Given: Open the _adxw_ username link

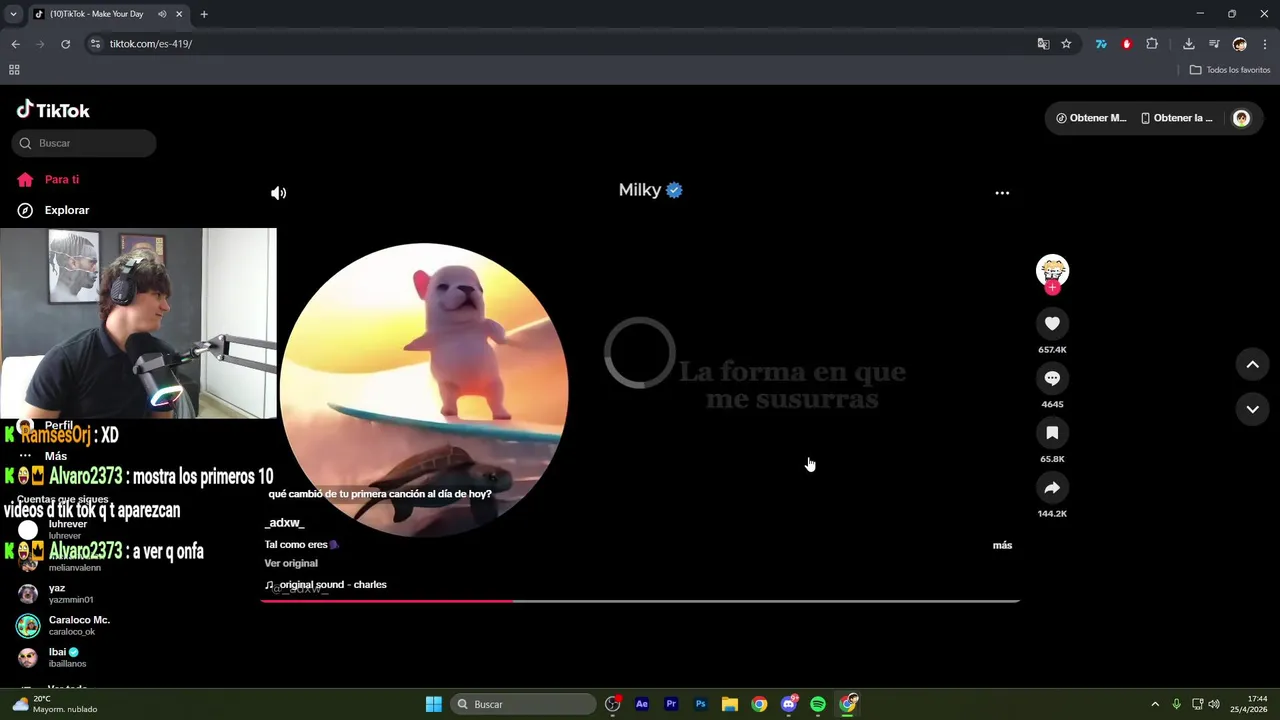Looking at the screenshot, I should coord(285,523).
